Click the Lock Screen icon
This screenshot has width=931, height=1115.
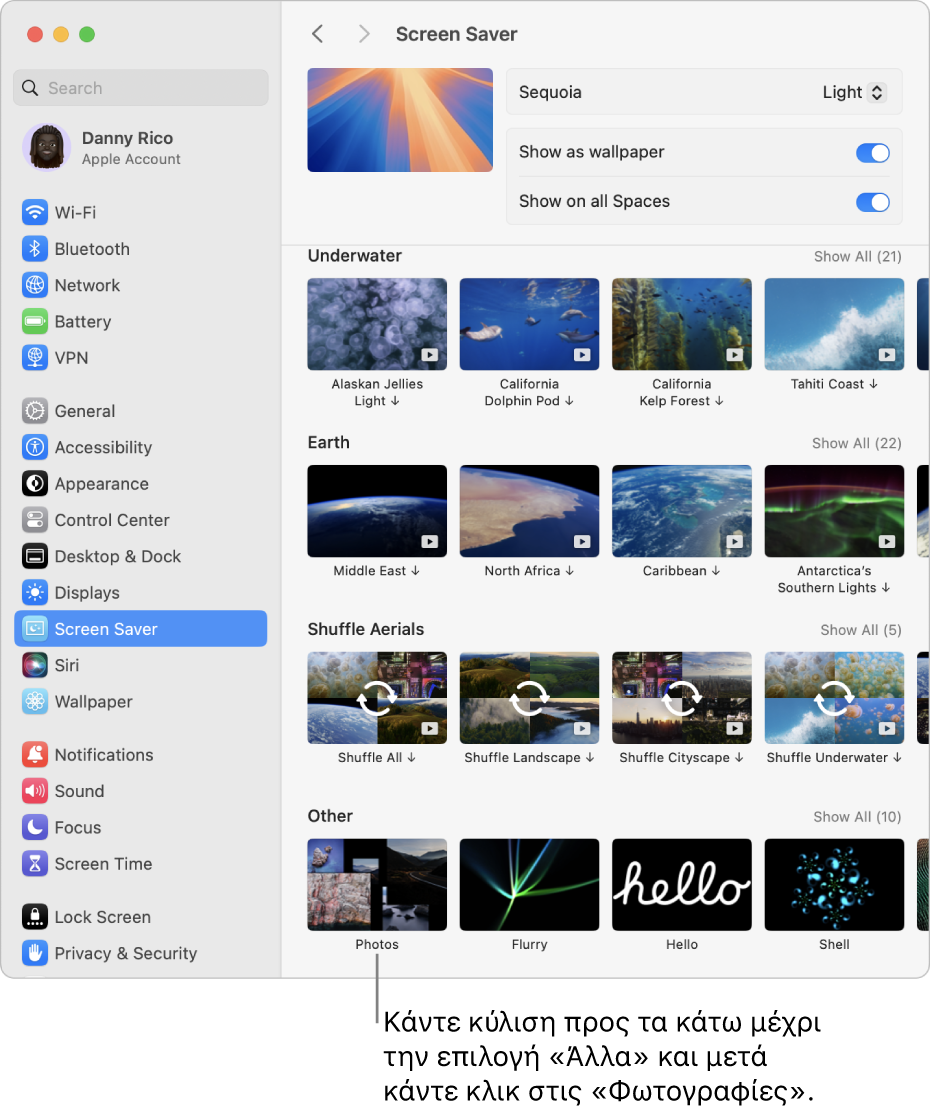(35, 916)
